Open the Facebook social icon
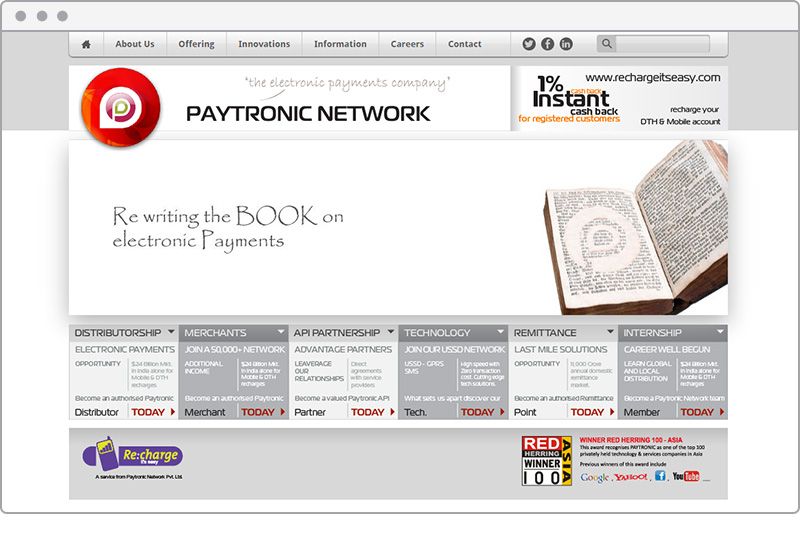The height and width of the screenshot is (560, 800). [x=547, y=44]
